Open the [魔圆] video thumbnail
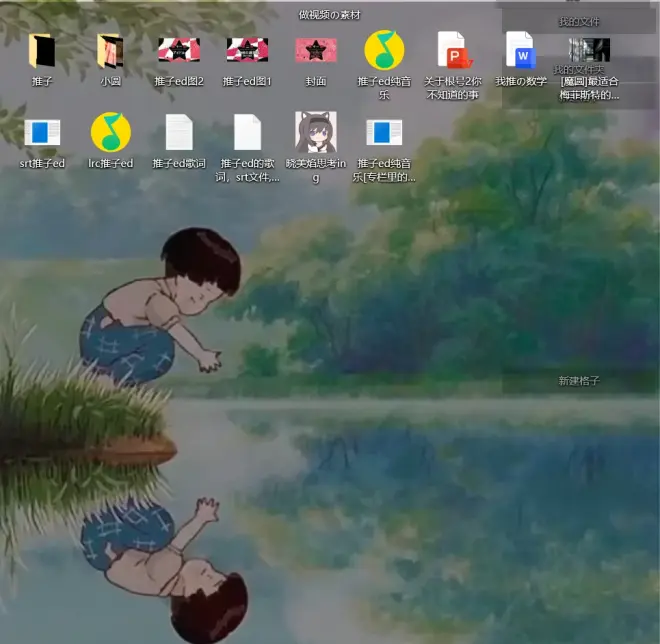The height and width of the screenshot is (644, 660). 589,50
